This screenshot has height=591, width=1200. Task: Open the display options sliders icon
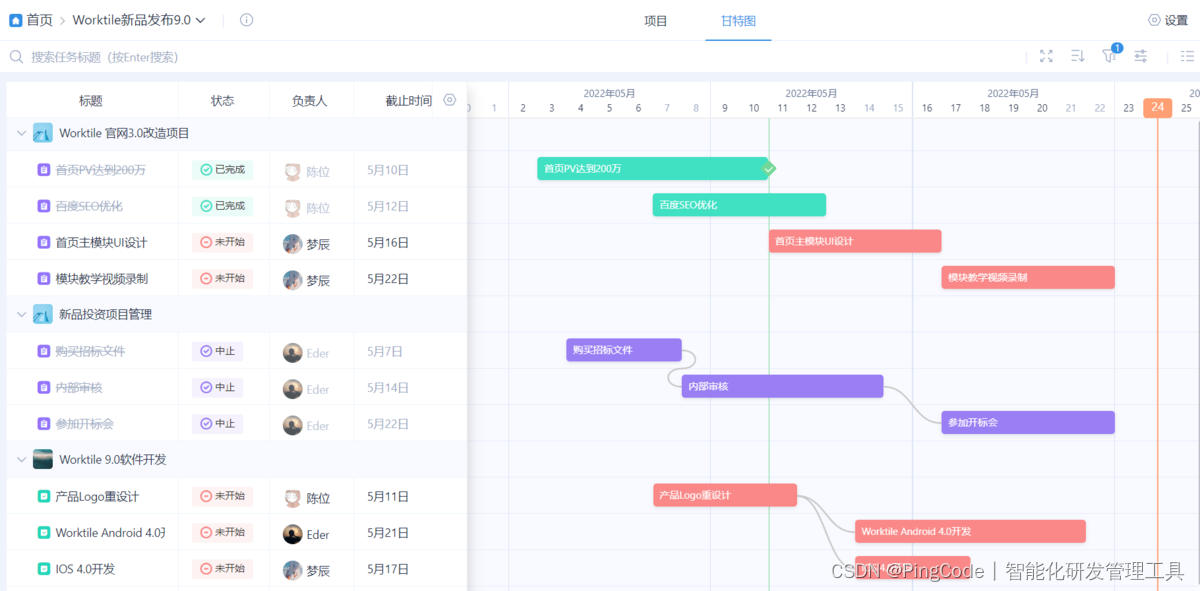1140,57
